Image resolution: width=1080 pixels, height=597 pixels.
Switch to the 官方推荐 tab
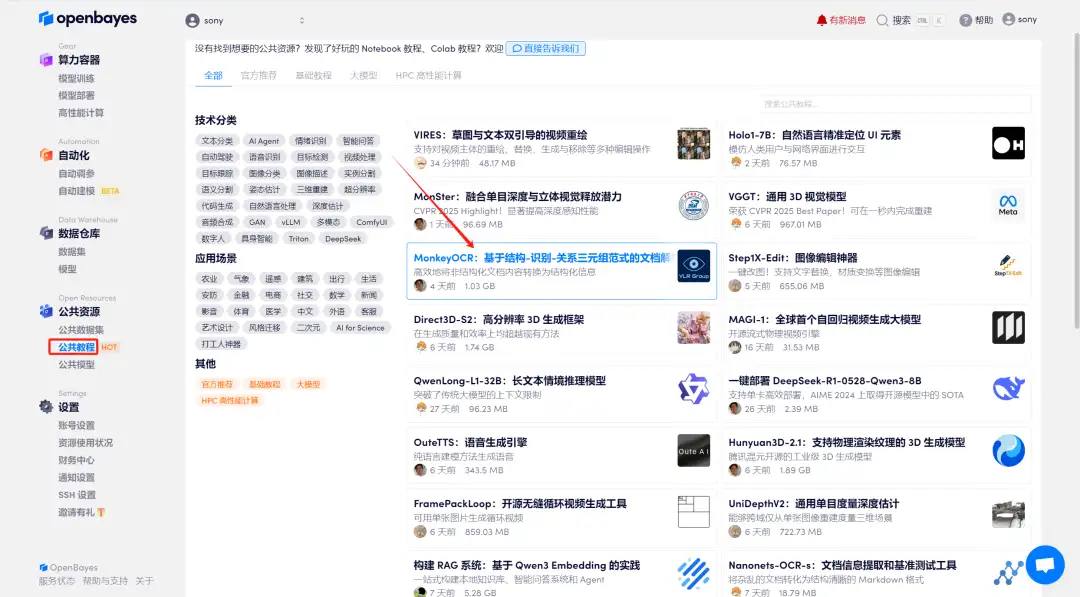coord(258,75)
